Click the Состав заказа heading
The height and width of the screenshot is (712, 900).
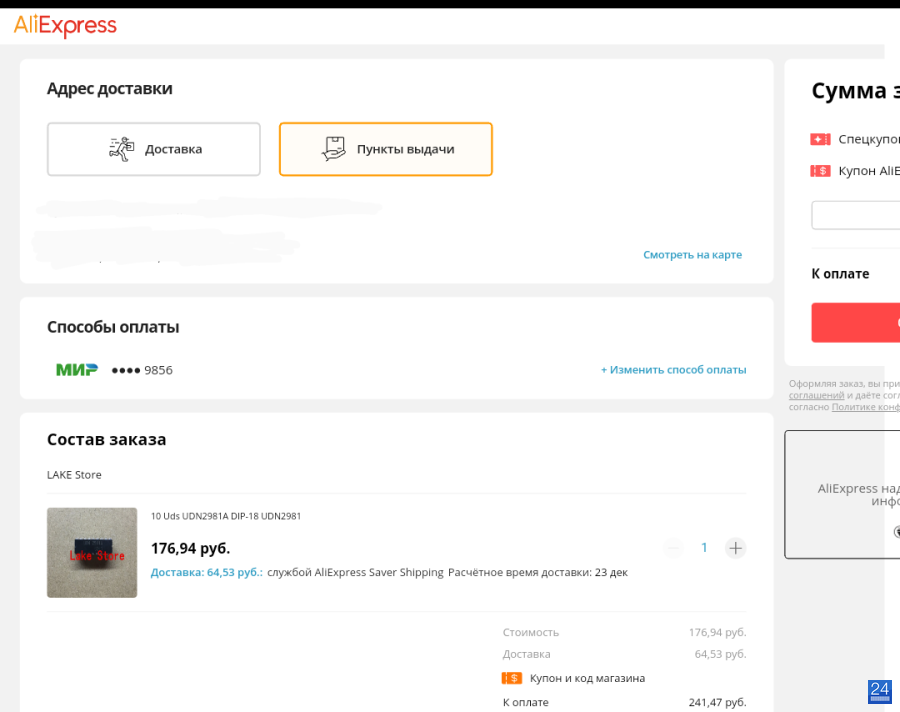[x=107, y=439]
